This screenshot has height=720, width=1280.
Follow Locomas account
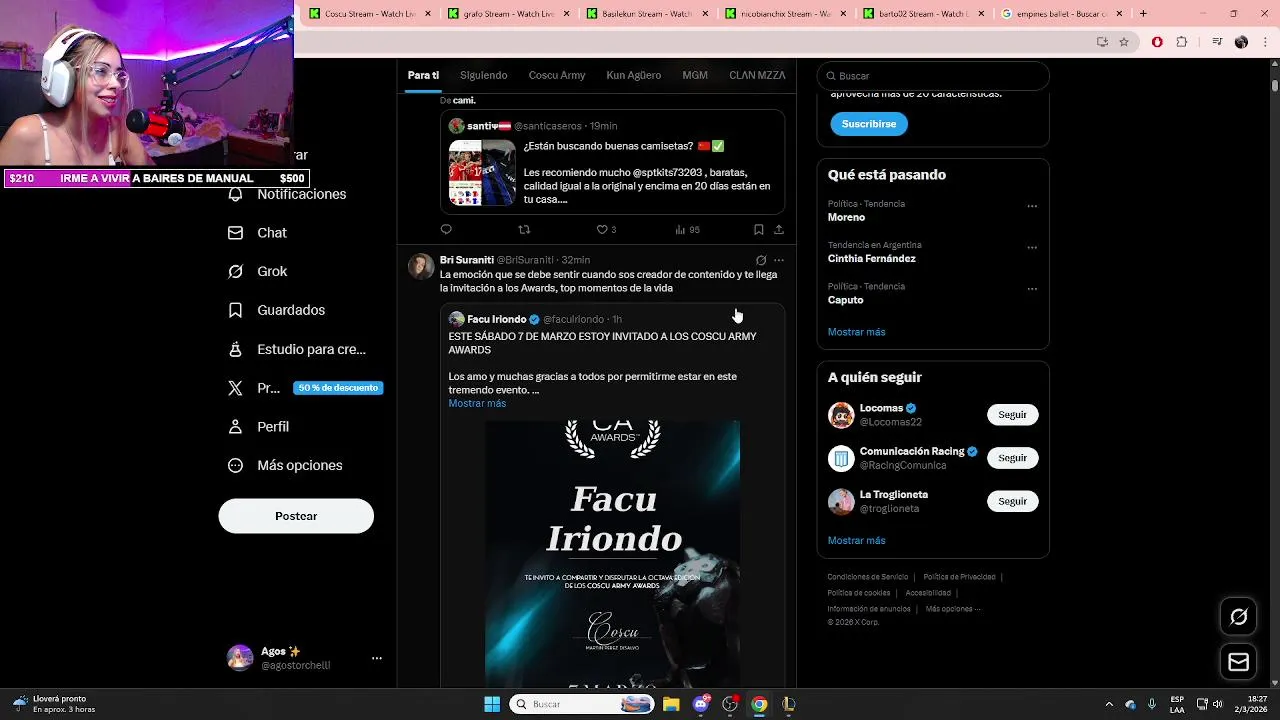[x=1012, y=415]
